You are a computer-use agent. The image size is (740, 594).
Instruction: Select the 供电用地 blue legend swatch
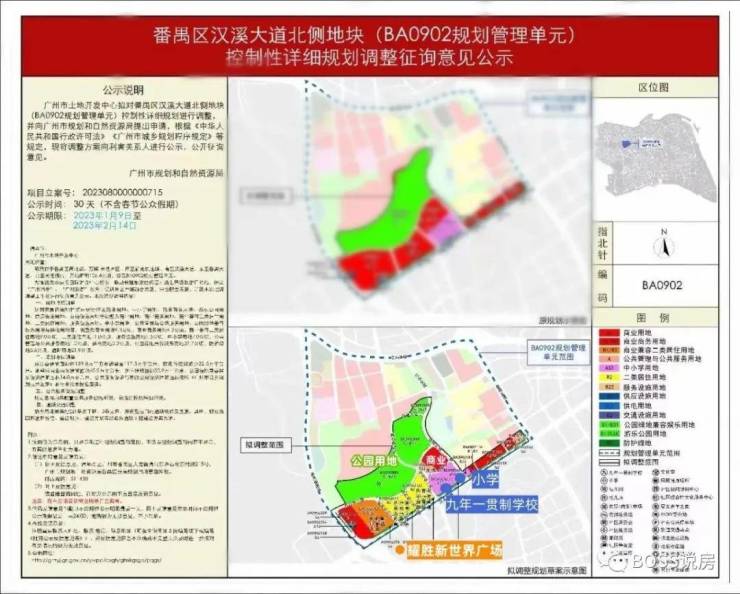[609, 406]
